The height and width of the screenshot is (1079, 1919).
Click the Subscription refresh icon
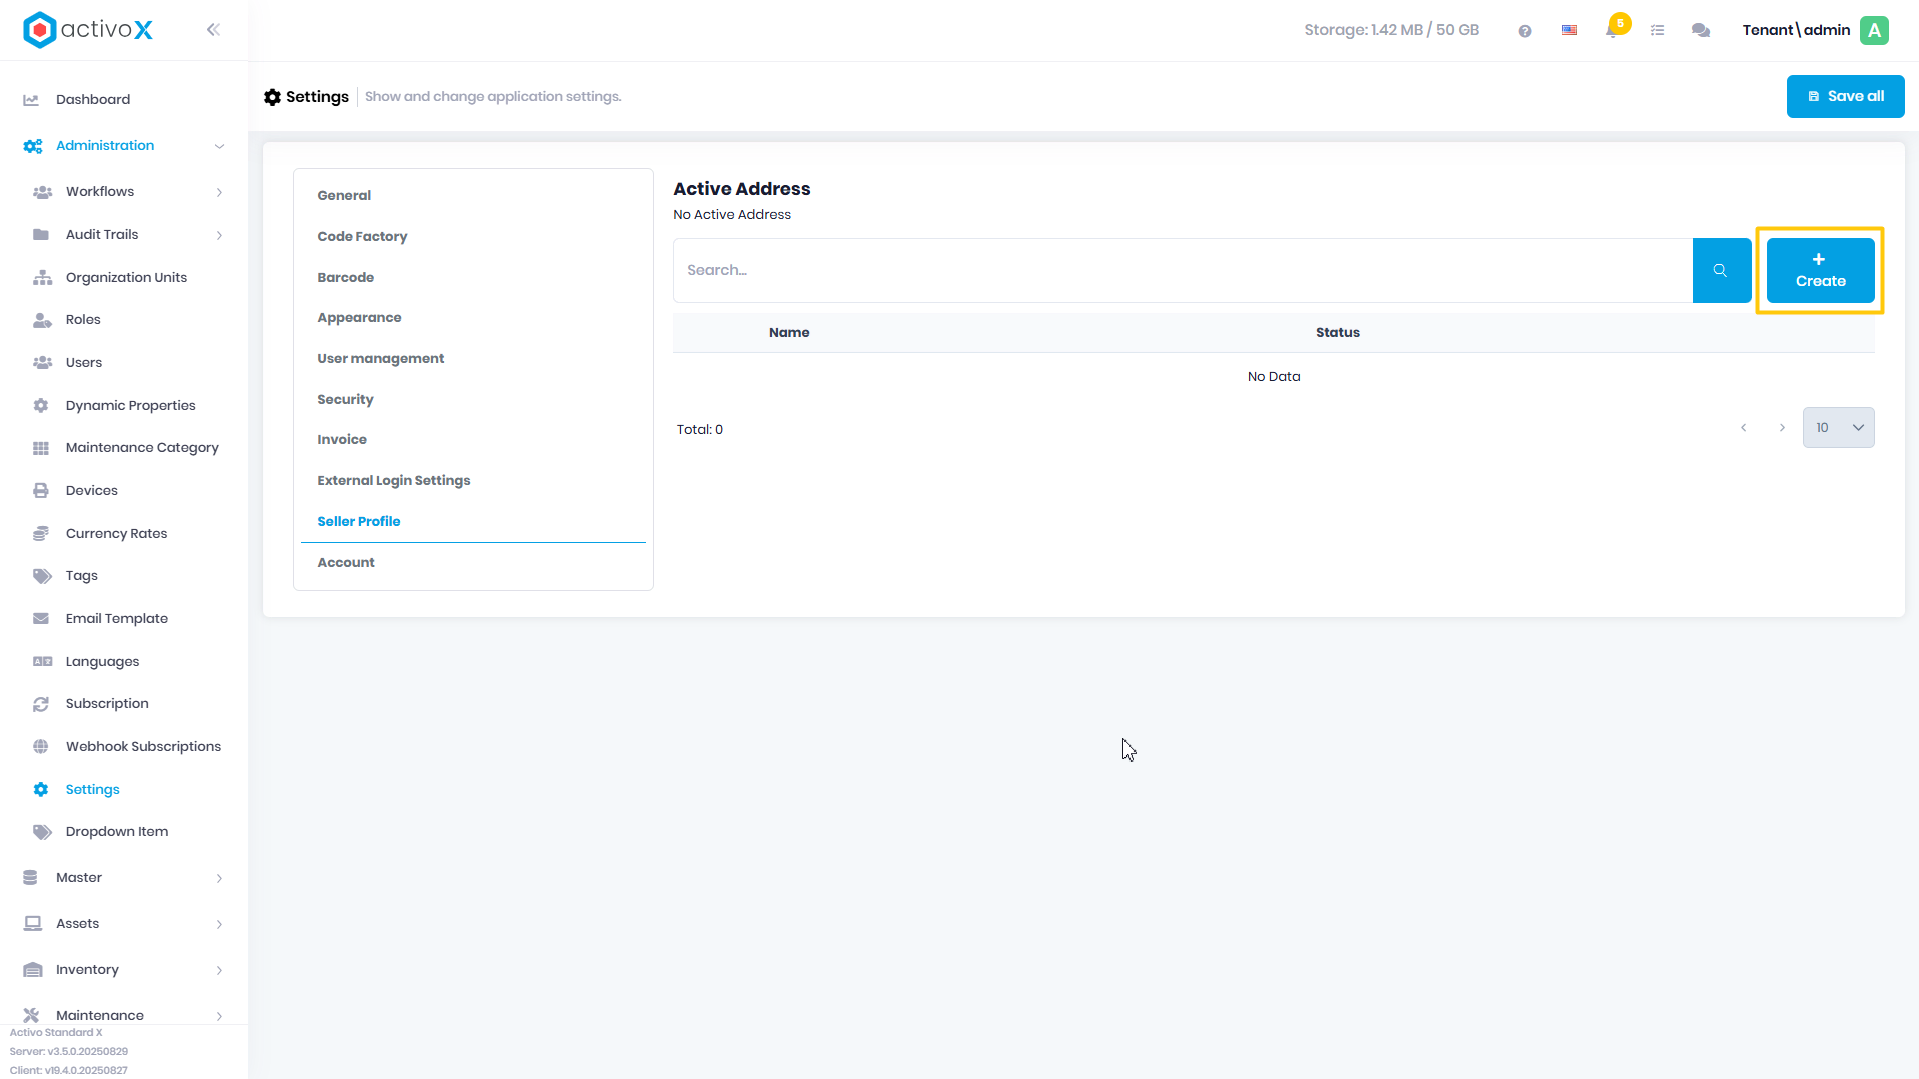pyautogui.click(x=41, y=704)
